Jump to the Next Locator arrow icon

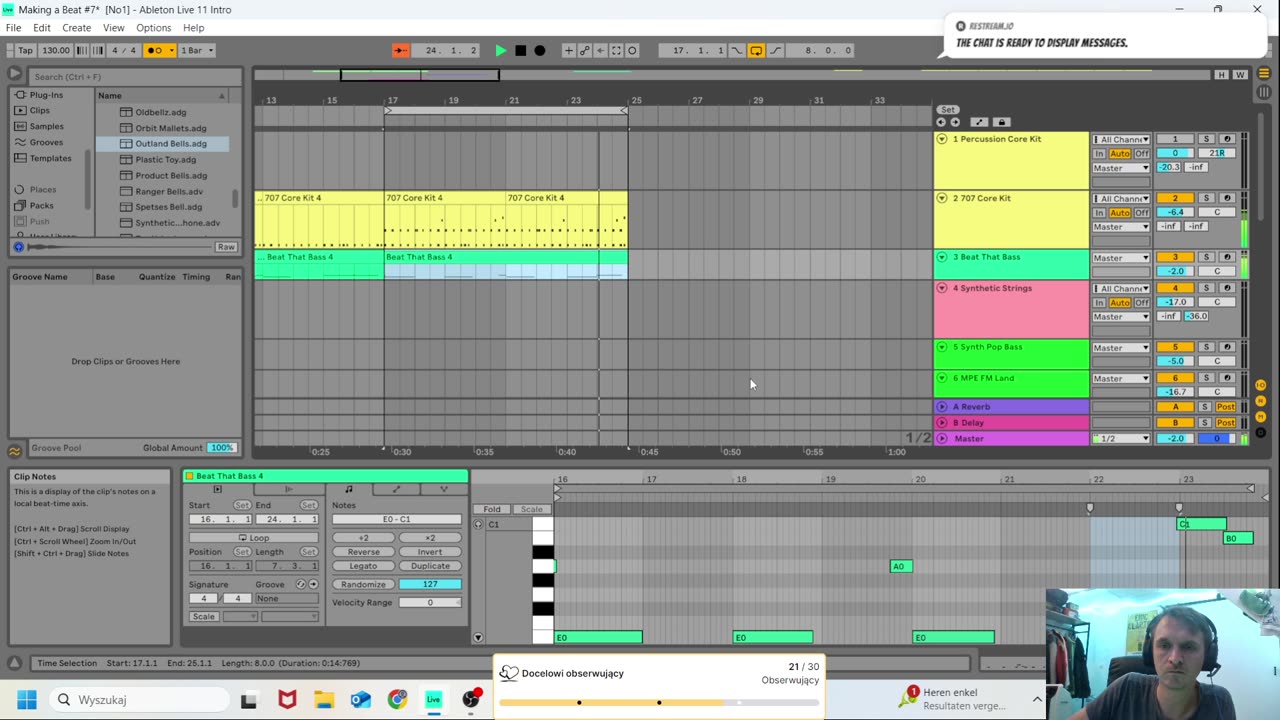tap(955, 122)
